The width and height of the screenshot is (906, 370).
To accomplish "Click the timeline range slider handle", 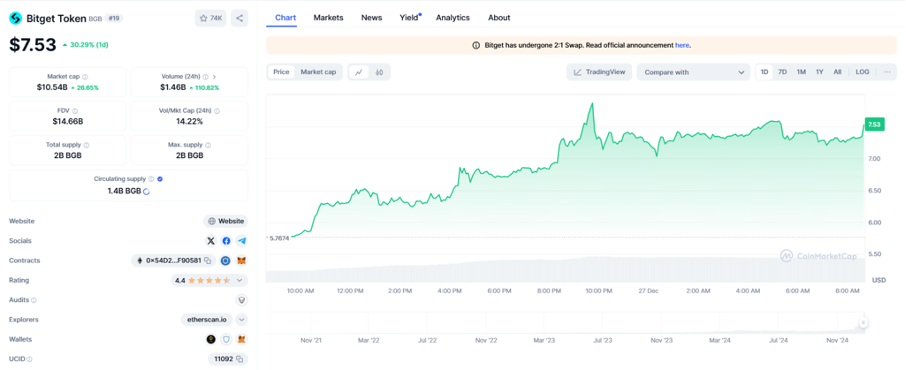I will click(x=863, y=323).
